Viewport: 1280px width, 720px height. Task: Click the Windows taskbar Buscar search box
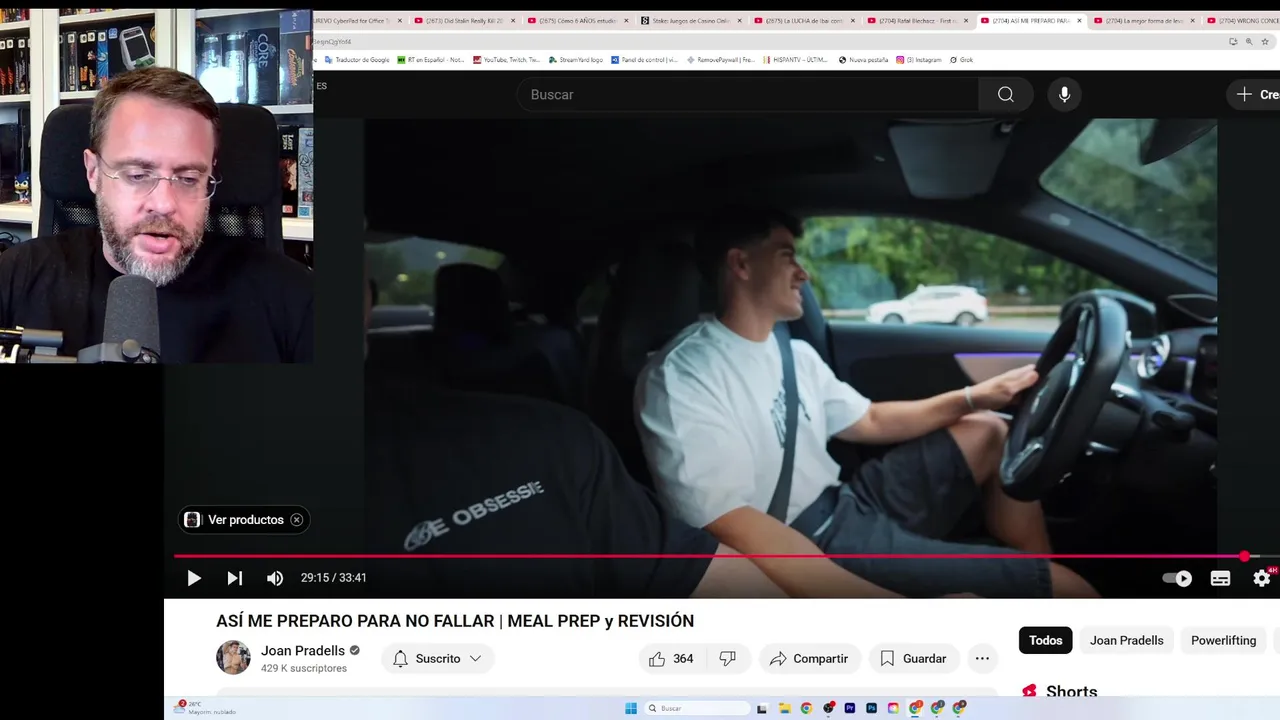pos(697,708)
